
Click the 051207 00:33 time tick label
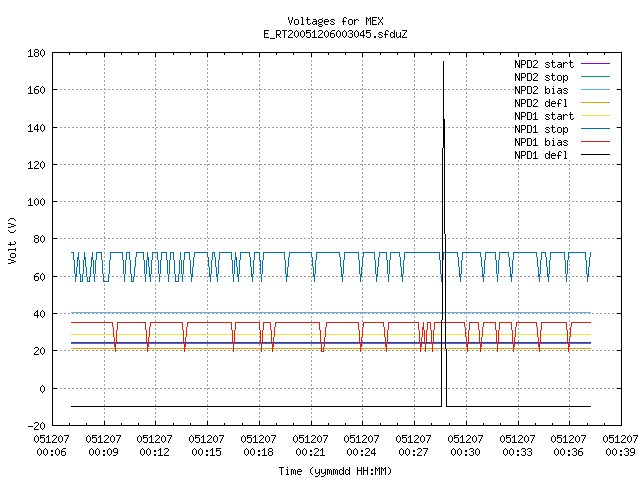[x=517, y=446]
